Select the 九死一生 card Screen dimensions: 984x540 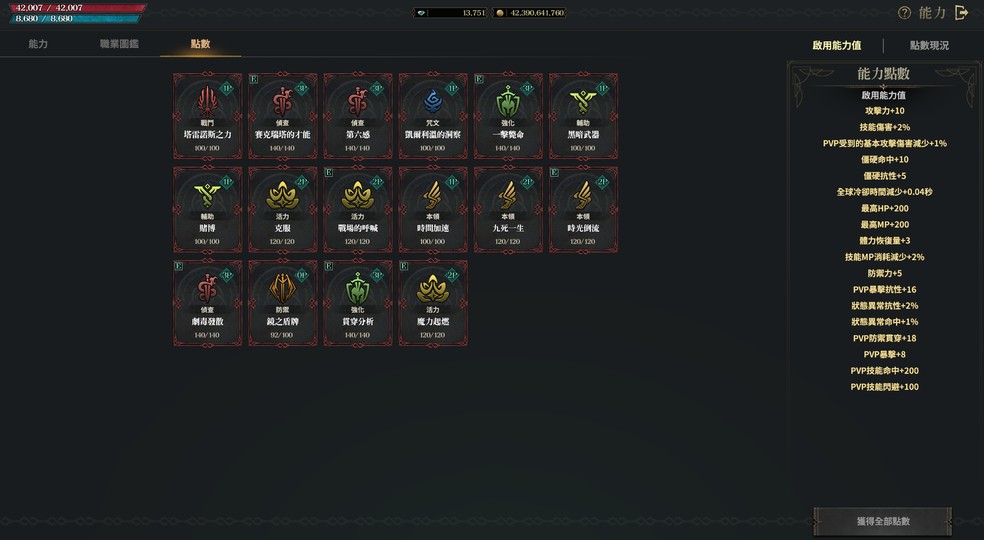[x=508, y=210]
